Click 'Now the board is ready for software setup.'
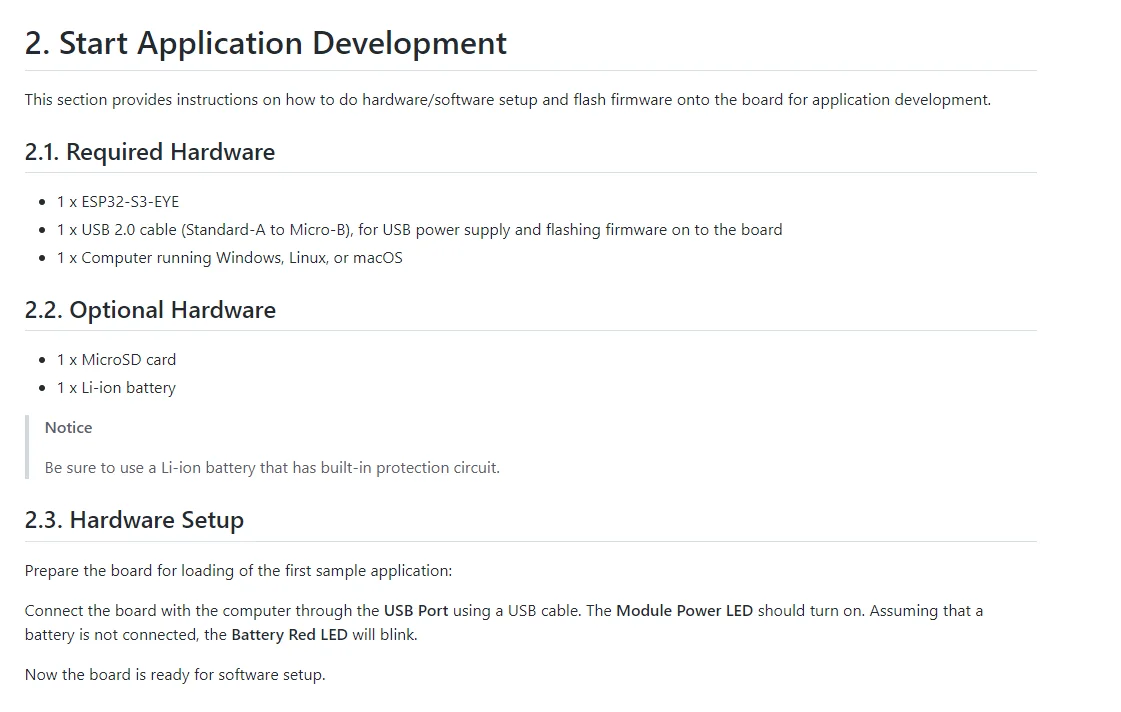This screenshot has width=1121, height=712. [175, 675]
